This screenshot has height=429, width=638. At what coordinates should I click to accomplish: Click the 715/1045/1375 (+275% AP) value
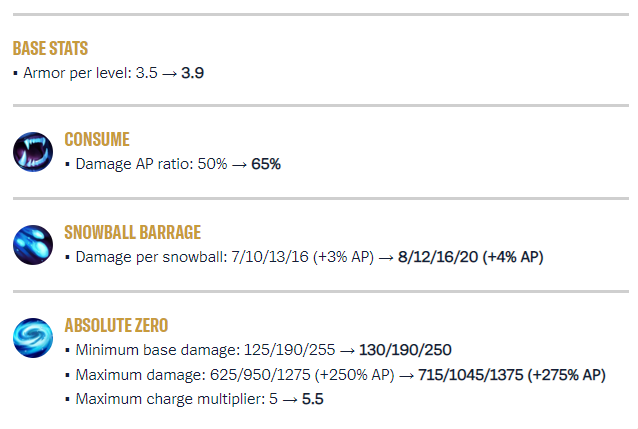coord(512,375)
